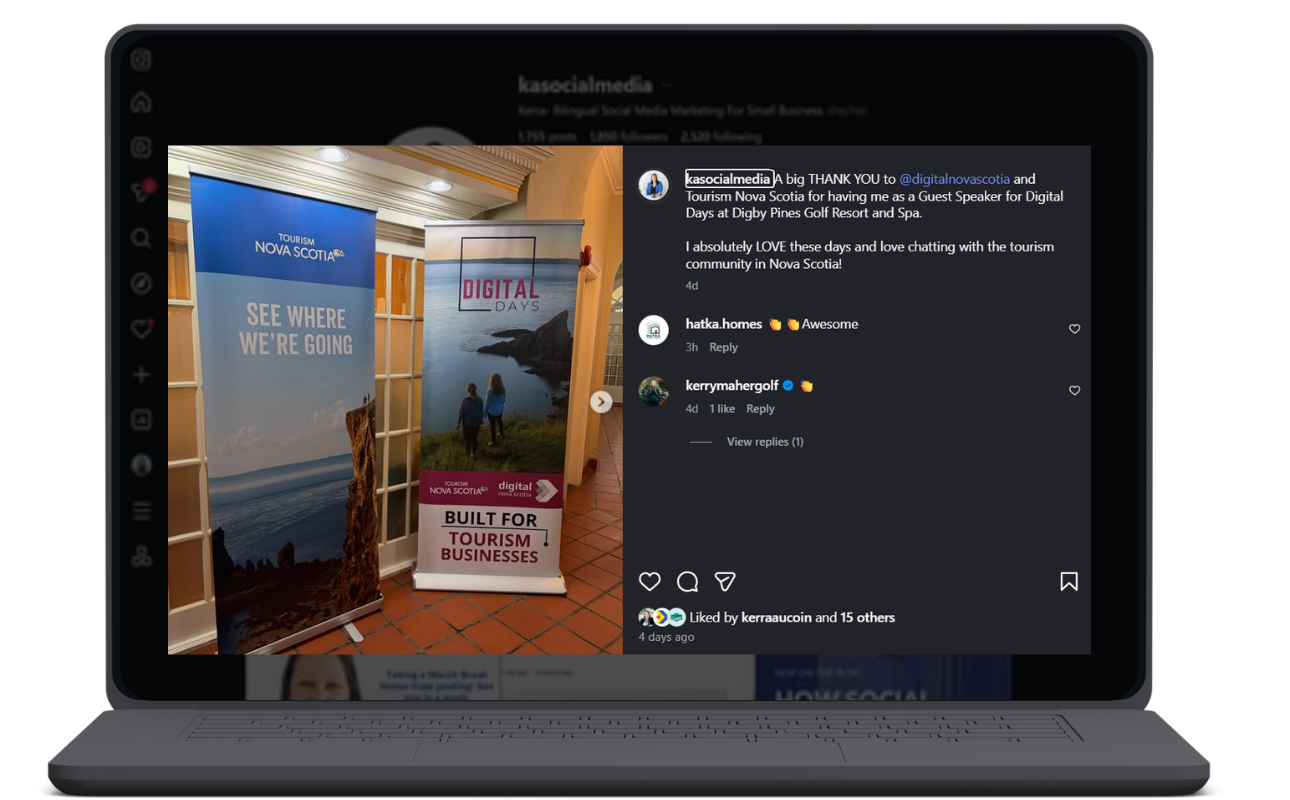
Task: Create new post plus icon
Action: 141,375
